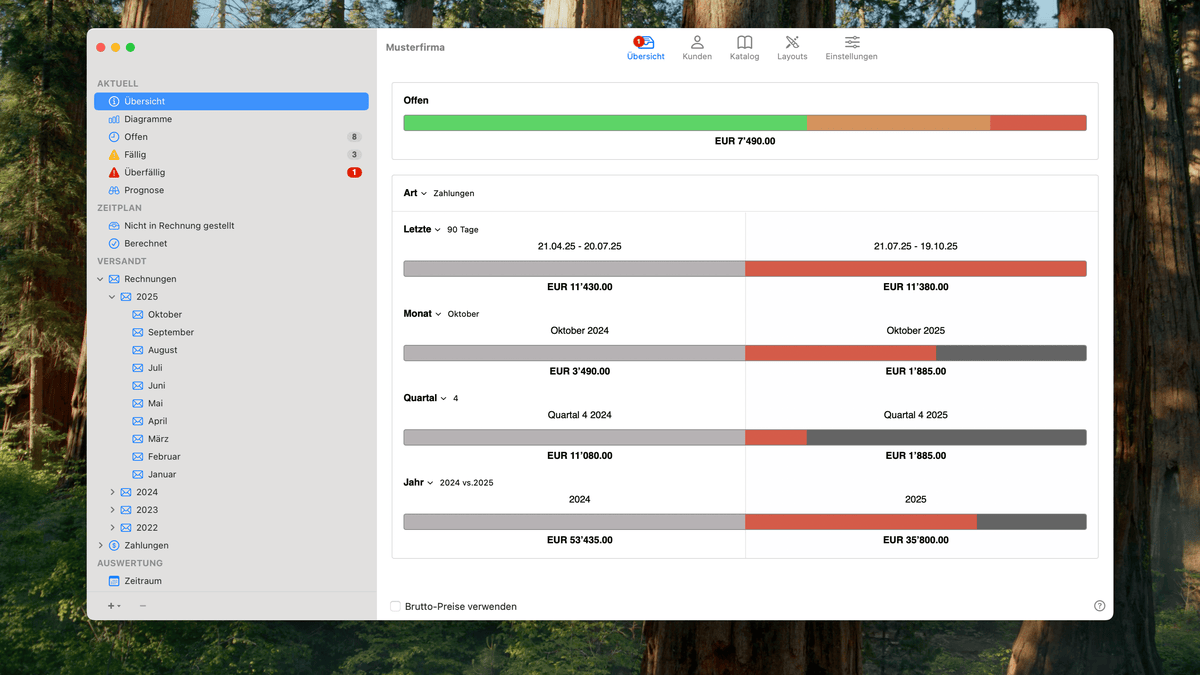Expand the Zahlungen sidebar group
Image resolution: width=1200 pixels, height=675 pixels.
[101, 545]
